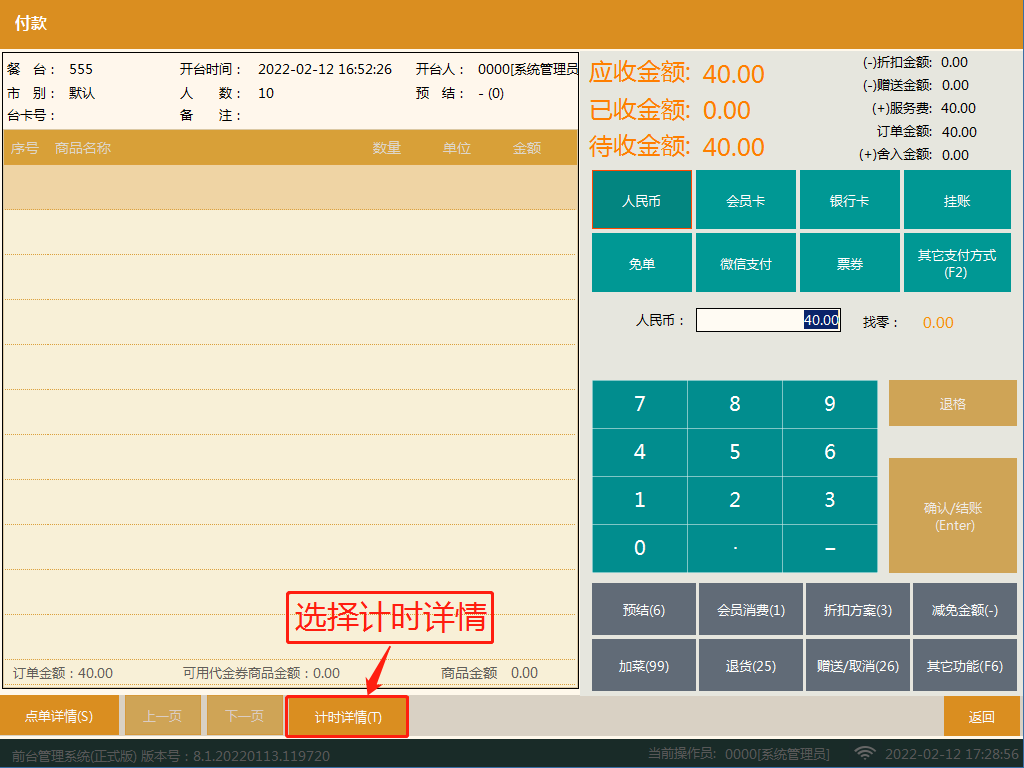Tap keypad digit 8
1024x768 pixels.
(x=735, y=404)
